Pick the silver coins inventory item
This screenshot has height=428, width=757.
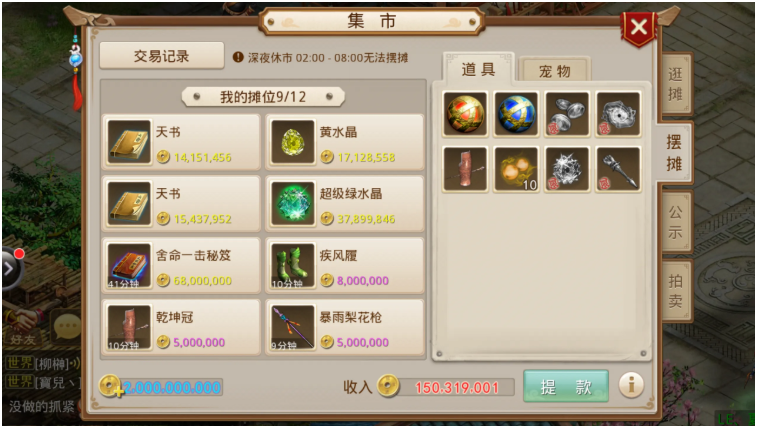(567, 114)
